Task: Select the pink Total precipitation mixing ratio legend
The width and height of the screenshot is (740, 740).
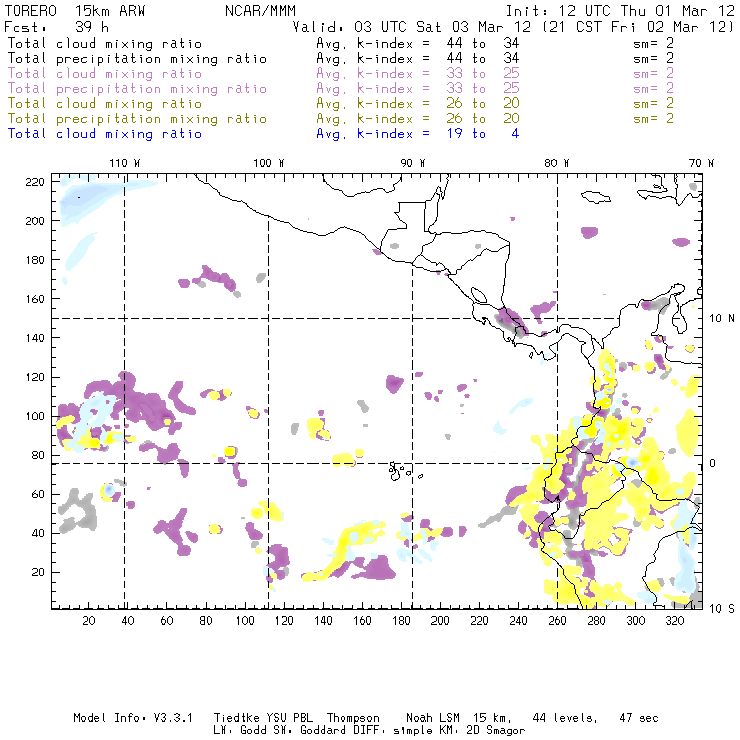Action: click(136, 89)
